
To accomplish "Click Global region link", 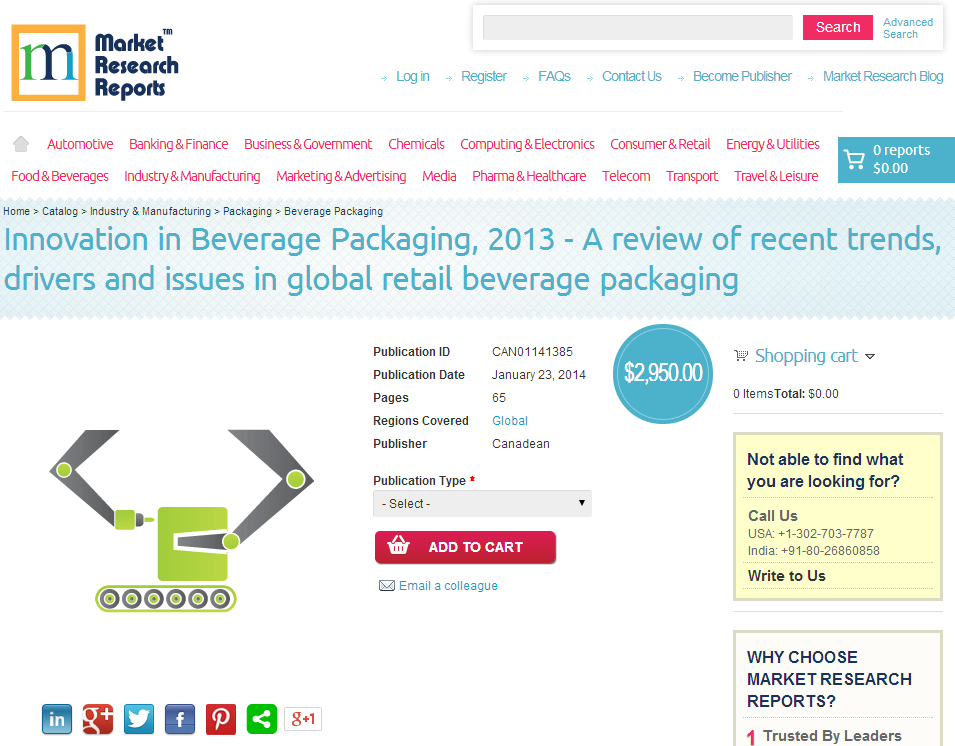I will [x=510, y=421].
